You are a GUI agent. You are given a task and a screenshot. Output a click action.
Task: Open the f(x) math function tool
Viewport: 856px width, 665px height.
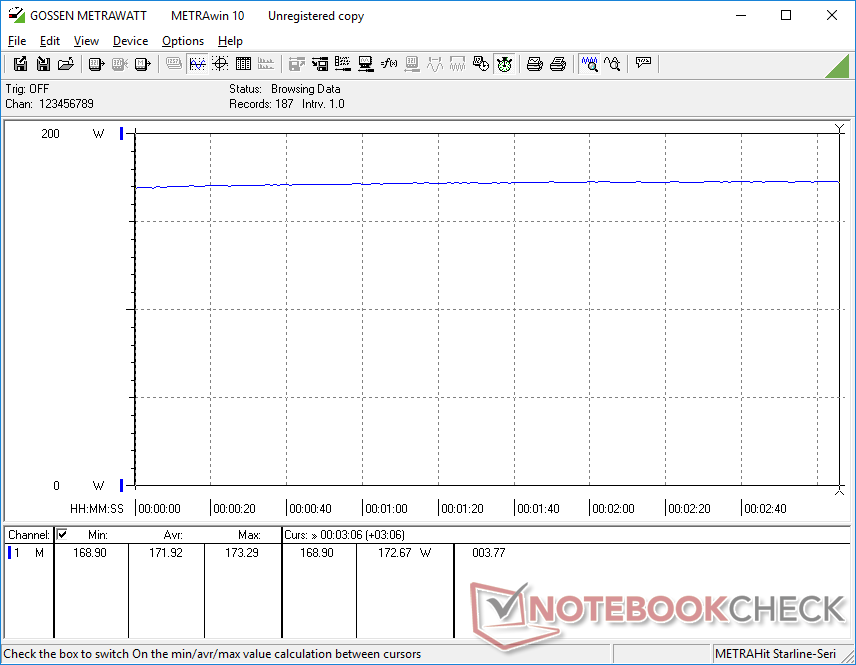[x=389, y=64]
